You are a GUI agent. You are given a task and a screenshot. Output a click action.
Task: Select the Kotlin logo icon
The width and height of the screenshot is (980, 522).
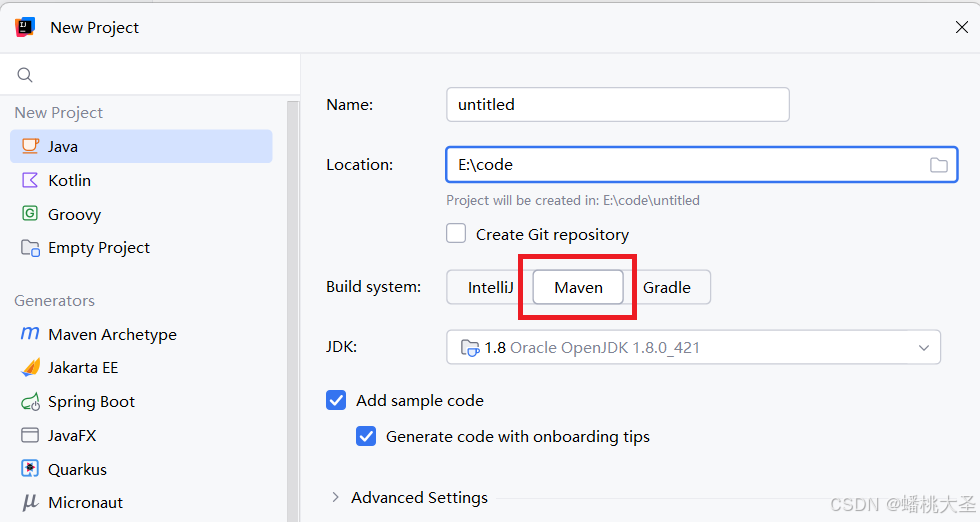click(x=30, y=180)
